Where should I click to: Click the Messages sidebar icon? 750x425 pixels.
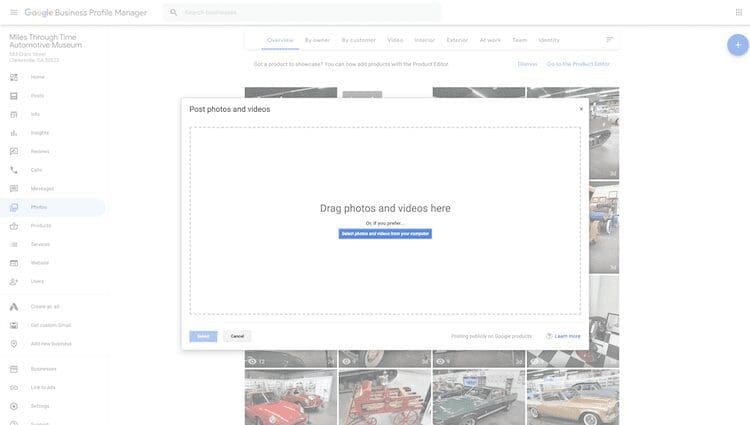pos(14,189)
